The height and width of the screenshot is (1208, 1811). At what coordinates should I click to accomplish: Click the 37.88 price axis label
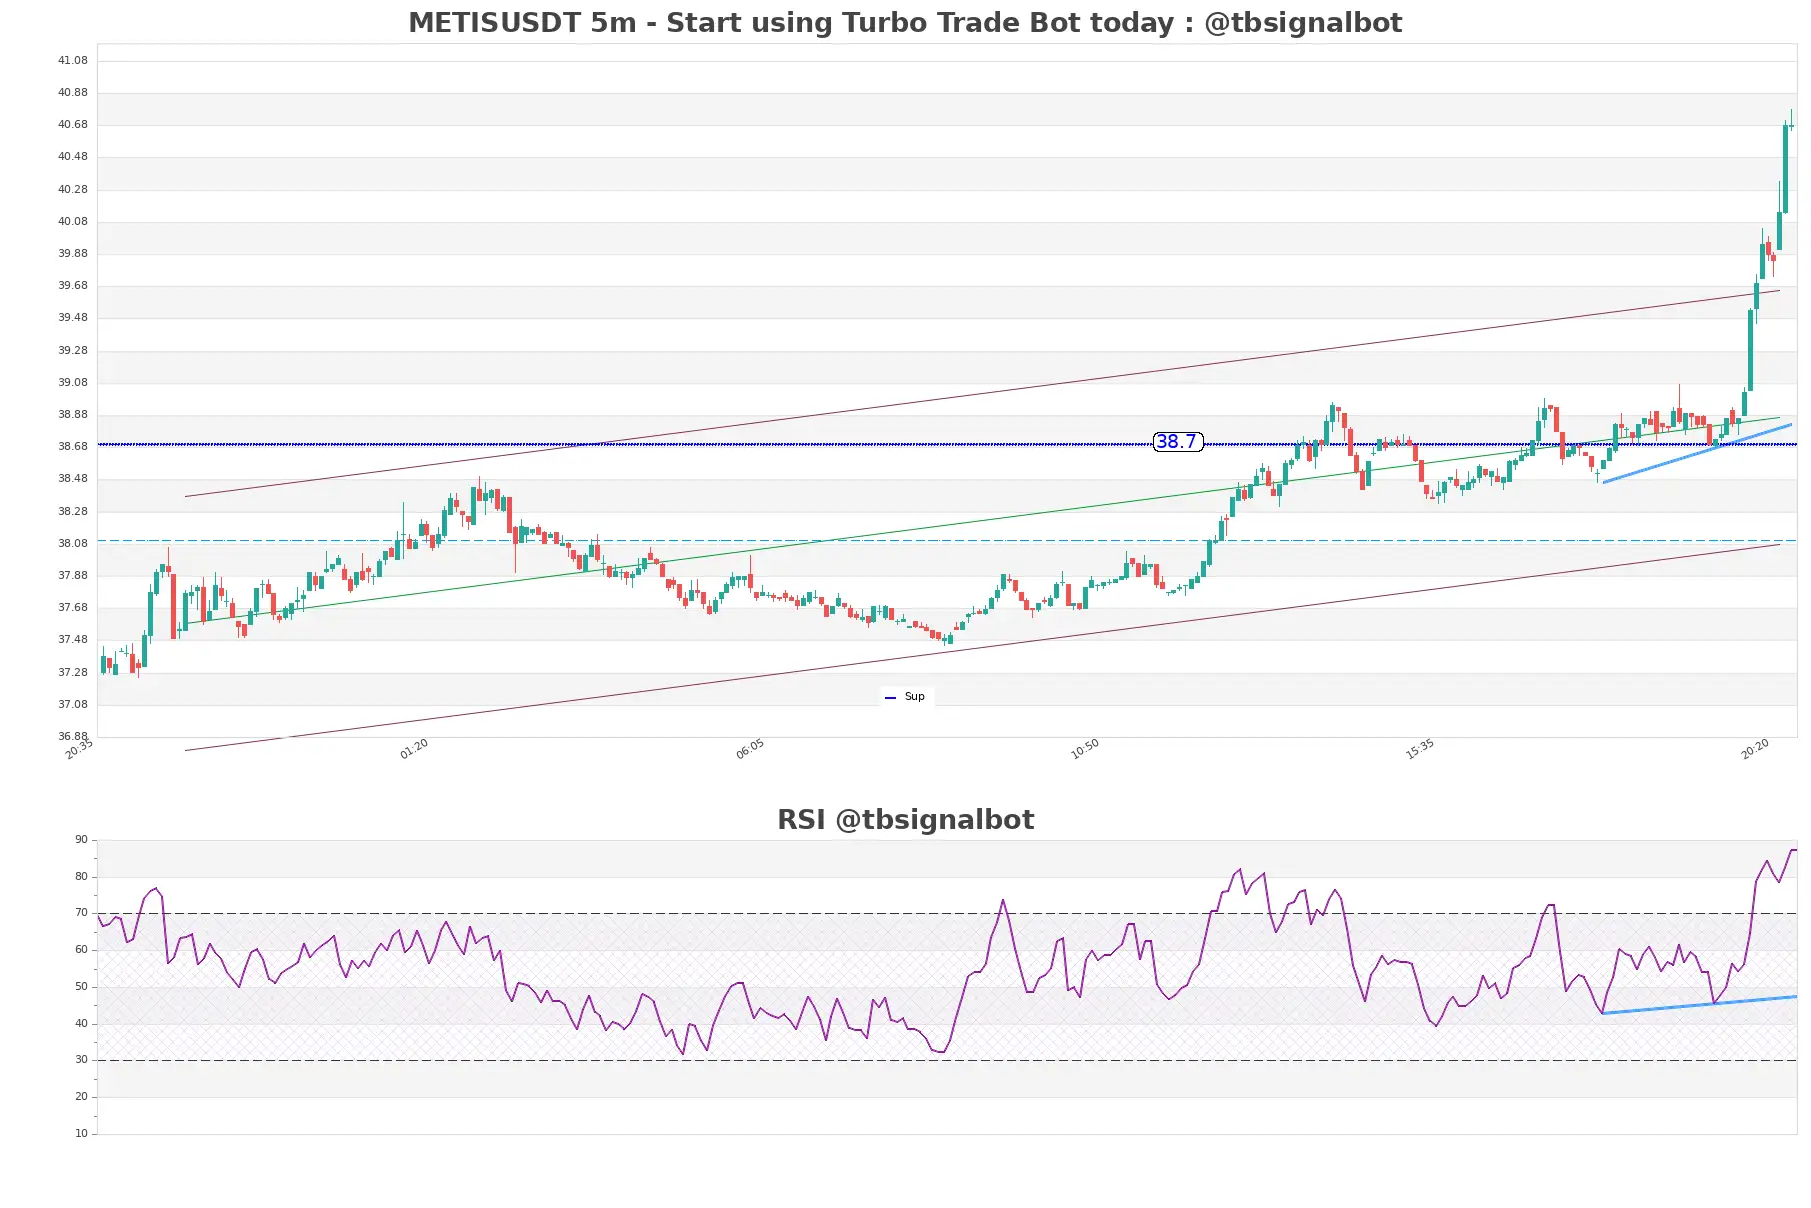pos(72,576)
